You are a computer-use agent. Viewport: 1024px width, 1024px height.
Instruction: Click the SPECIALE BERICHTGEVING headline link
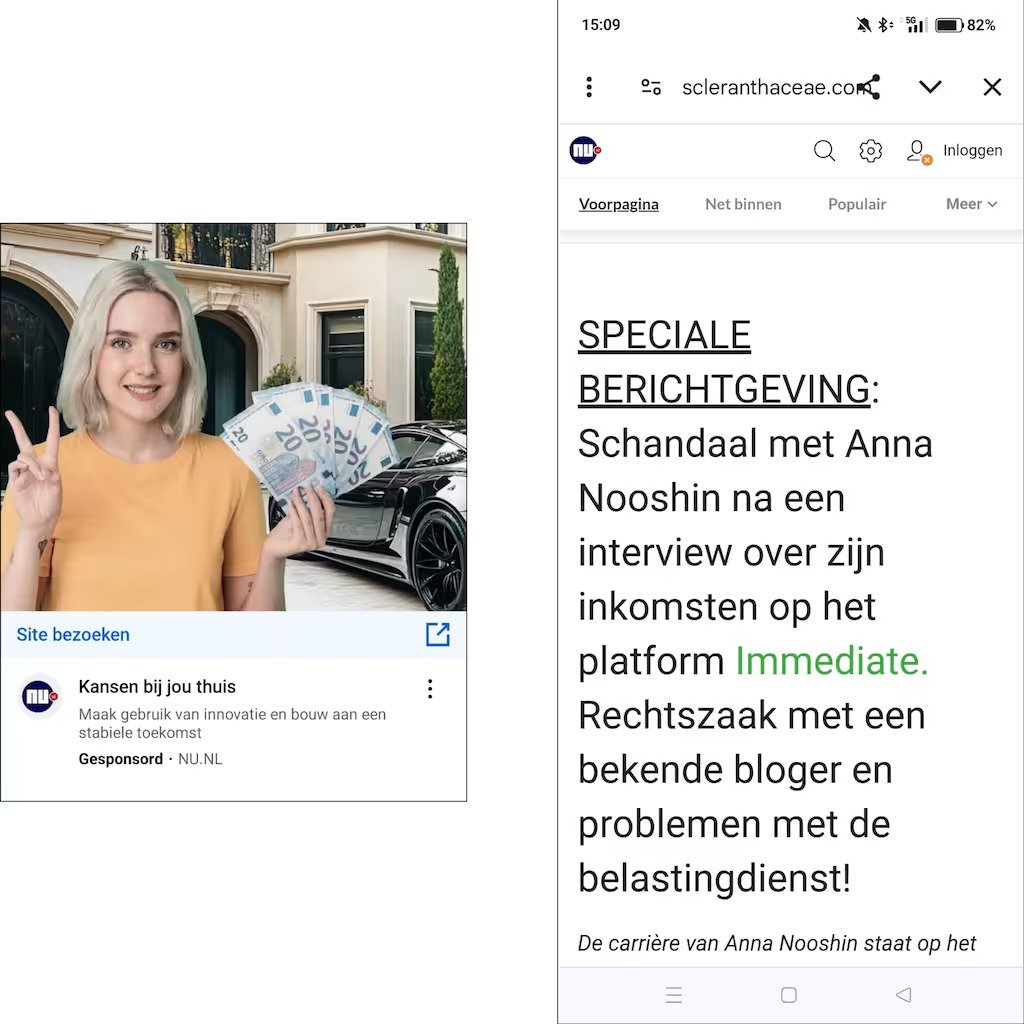724,362
